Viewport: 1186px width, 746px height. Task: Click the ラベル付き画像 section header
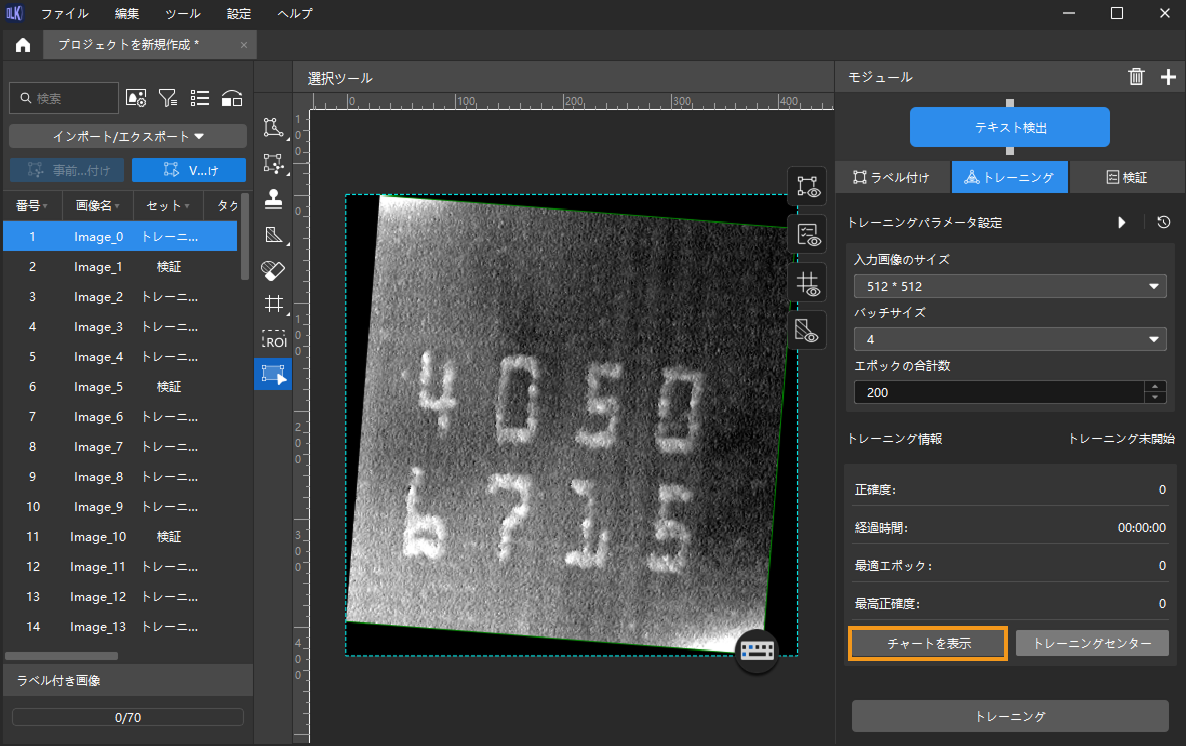(128, 680)
